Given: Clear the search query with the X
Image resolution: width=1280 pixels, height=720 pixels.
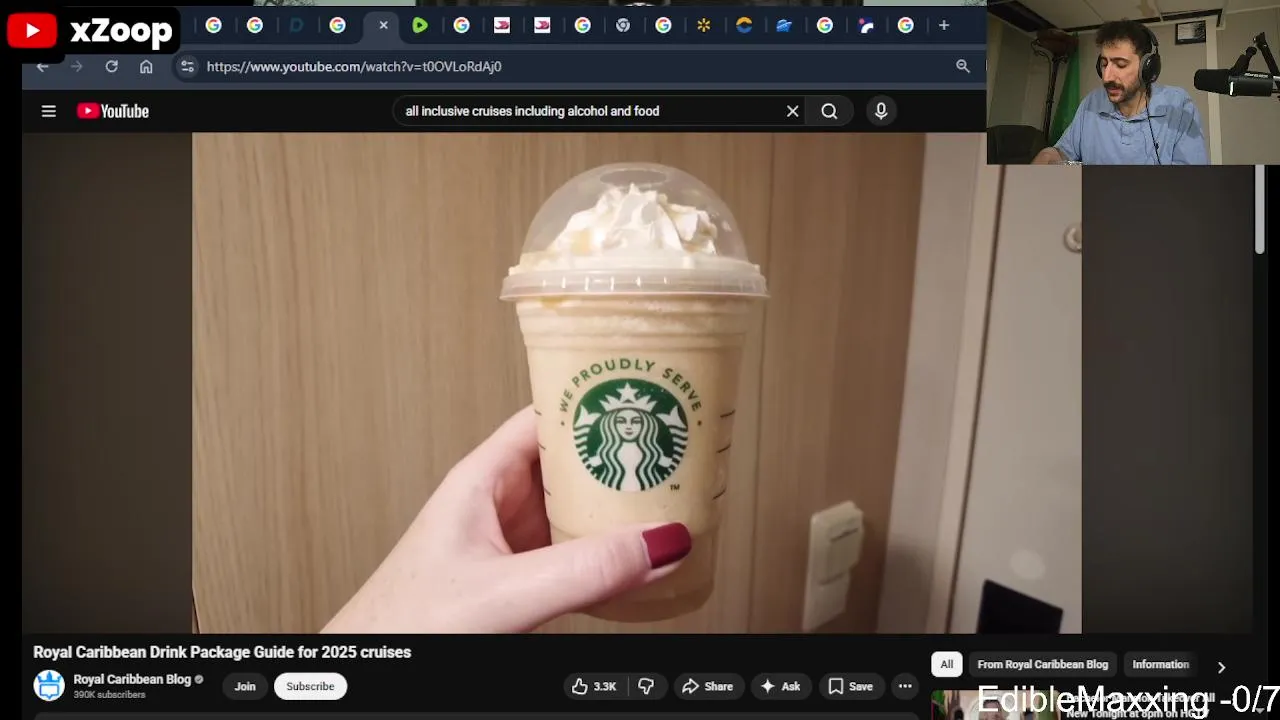Looking at the screenshot, I should pyautogui.click(x=792, y=111).
